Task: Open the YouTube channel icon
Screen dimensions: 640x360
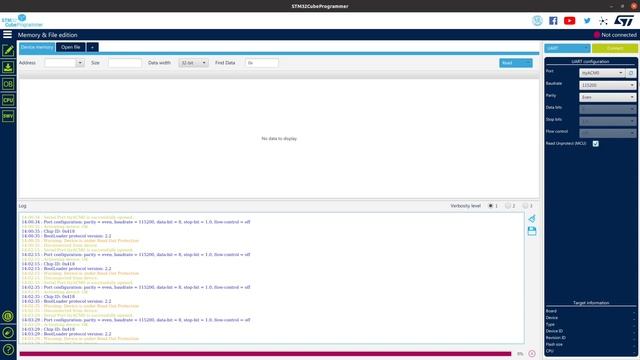Action: (x=569, y=20)
